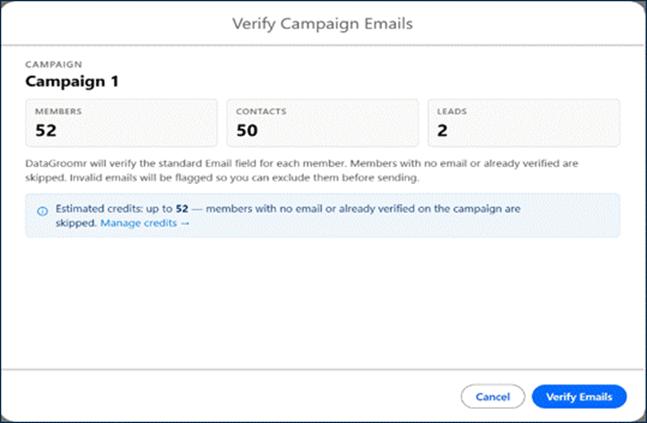Screen dimensions: 647x423
Task: Click the MEMBERS label text
Action: [x=58, y=111]
